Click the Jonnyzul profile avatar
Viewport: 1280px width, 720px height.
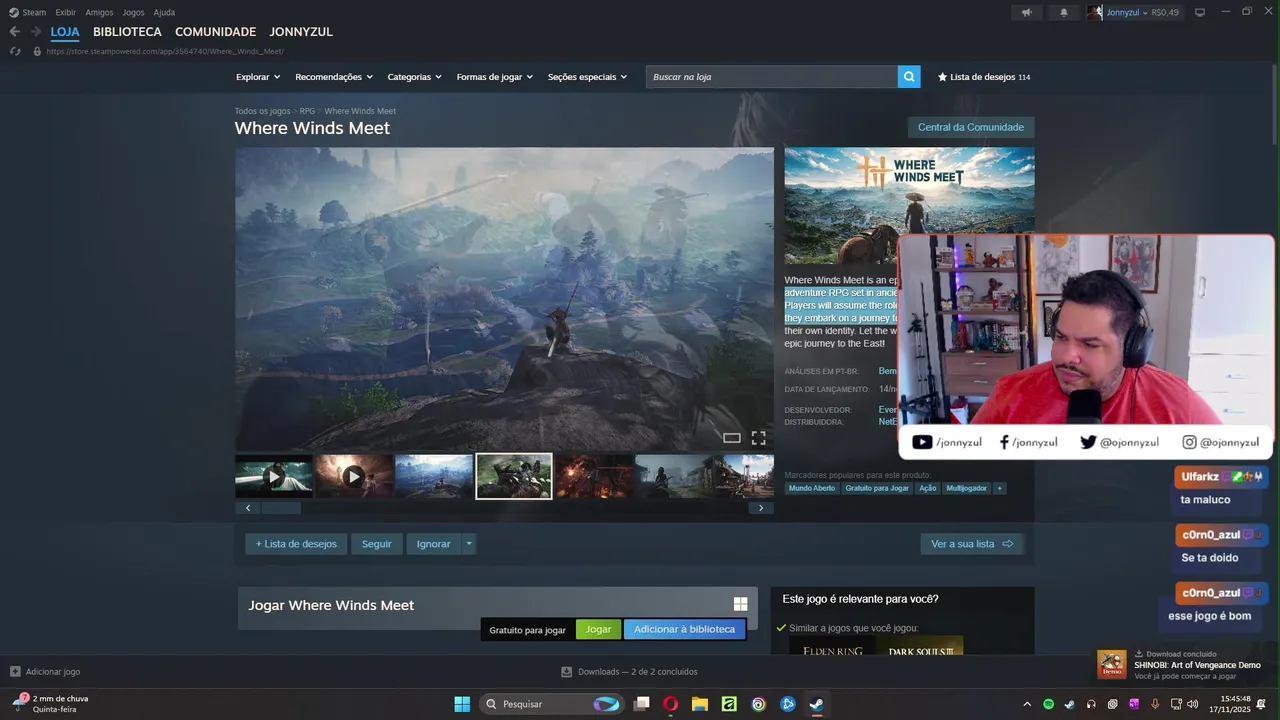(1094, 12)
